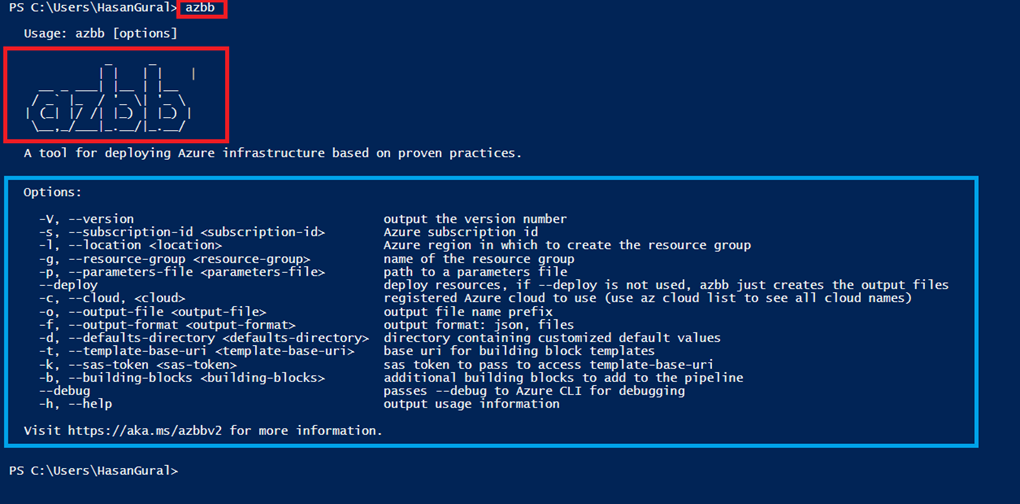The height and width of the screenshot is (504, 1020).
Task: Click the '--debug' option
Action: [x=64, y=391]
